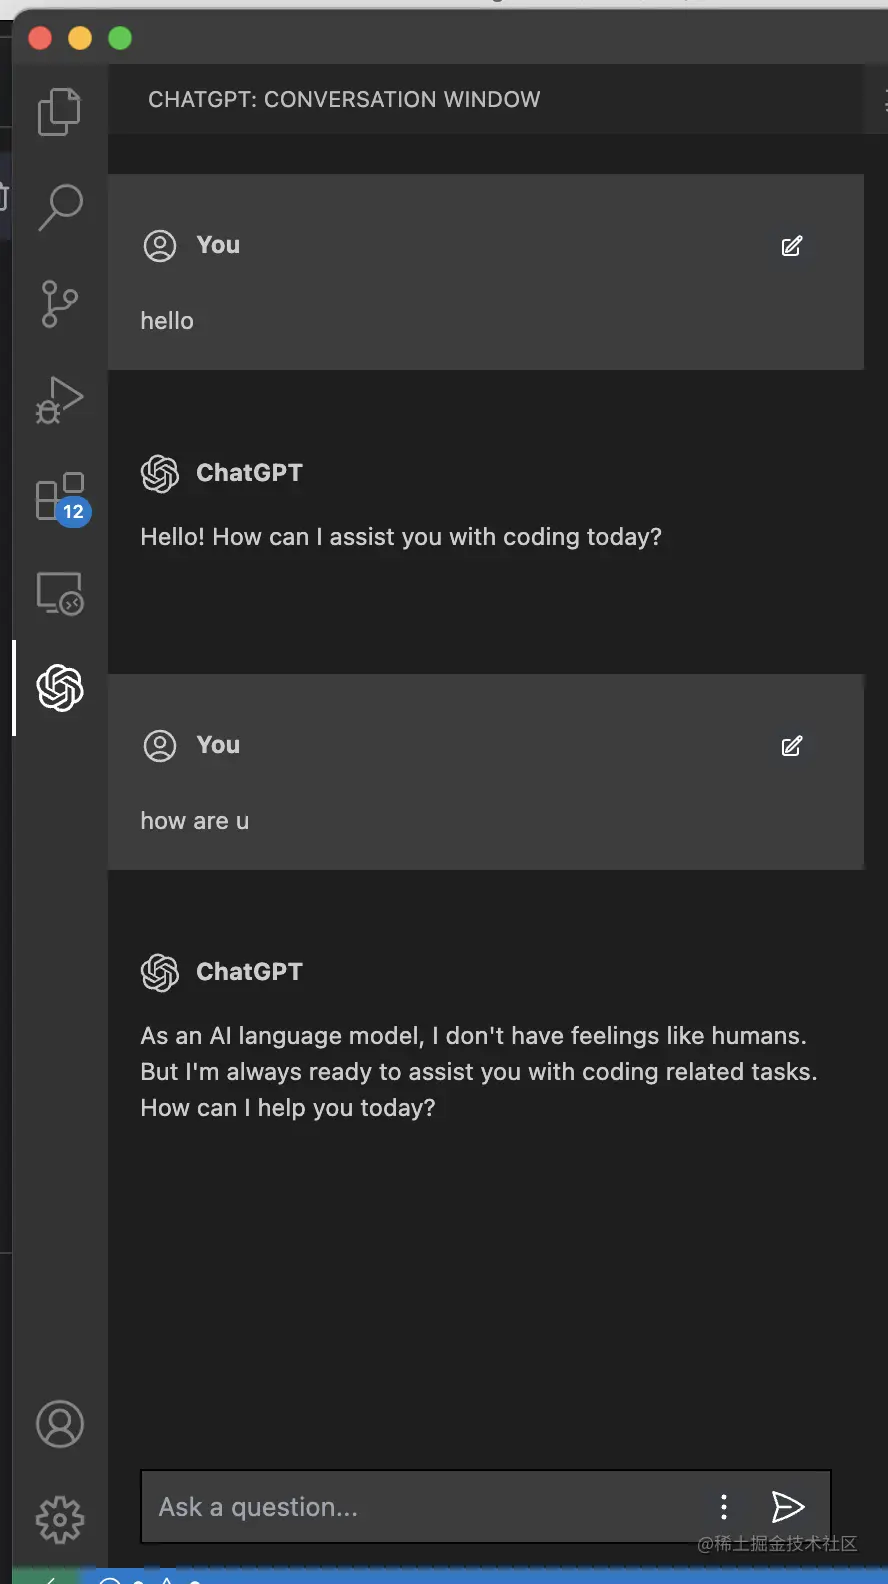Click the ChatGPT logo above the "As an AI" reply

(160, 972)
